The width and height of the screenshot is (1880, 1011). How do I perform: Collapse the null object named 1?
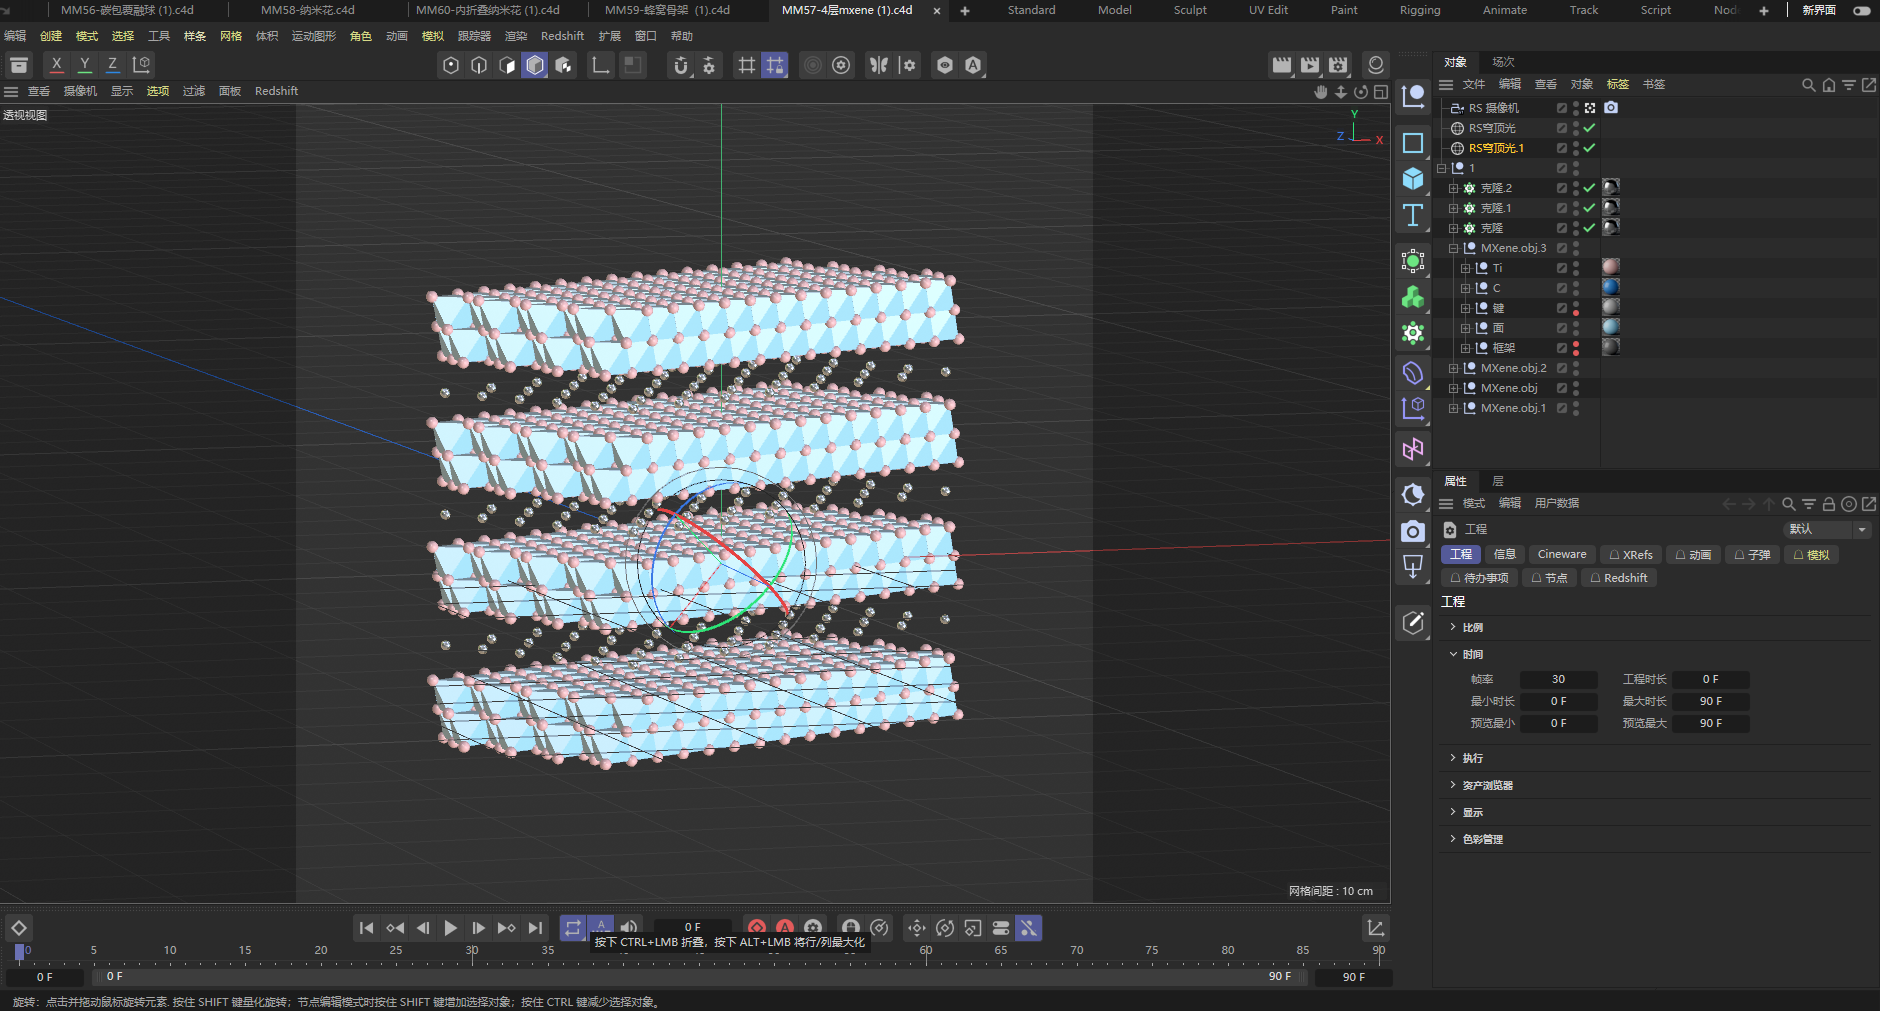click(1442, 168)
